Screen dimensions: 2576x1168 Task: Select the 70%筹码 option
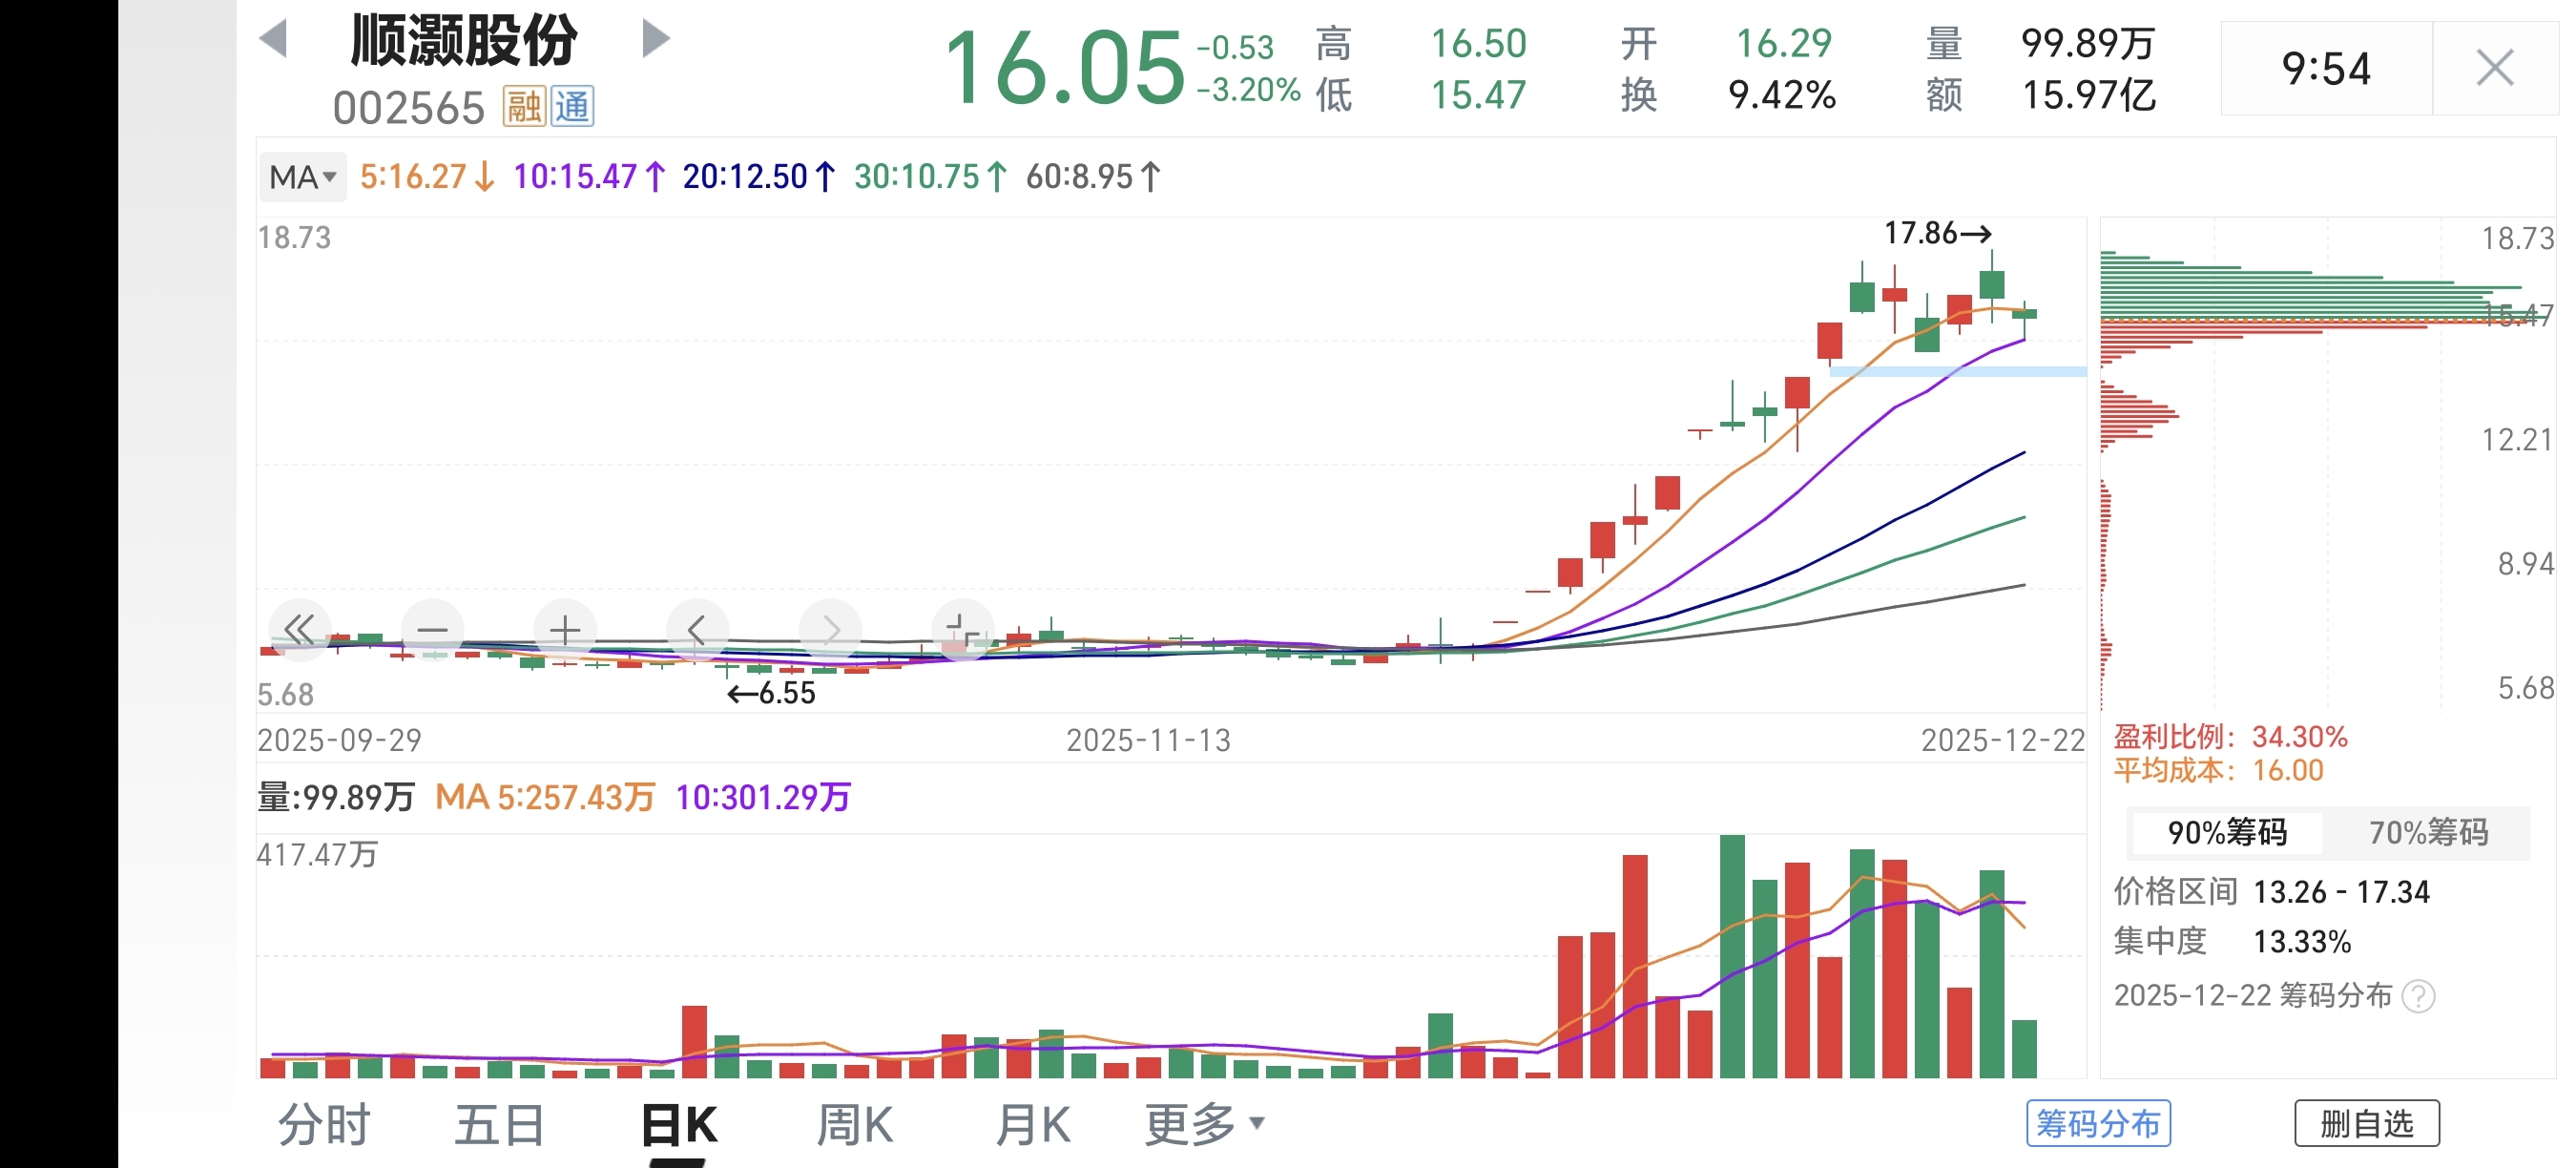click(x=2428, y=832)
